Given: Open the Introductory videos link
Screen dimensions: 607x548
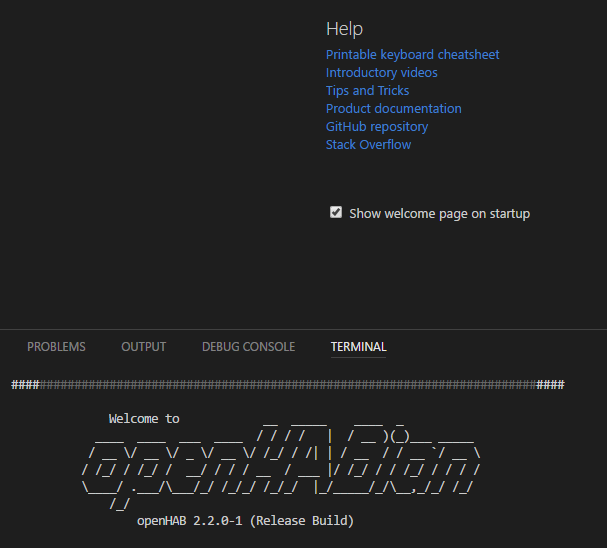Looking at the screenshot, I should click(x=382, y=73).
